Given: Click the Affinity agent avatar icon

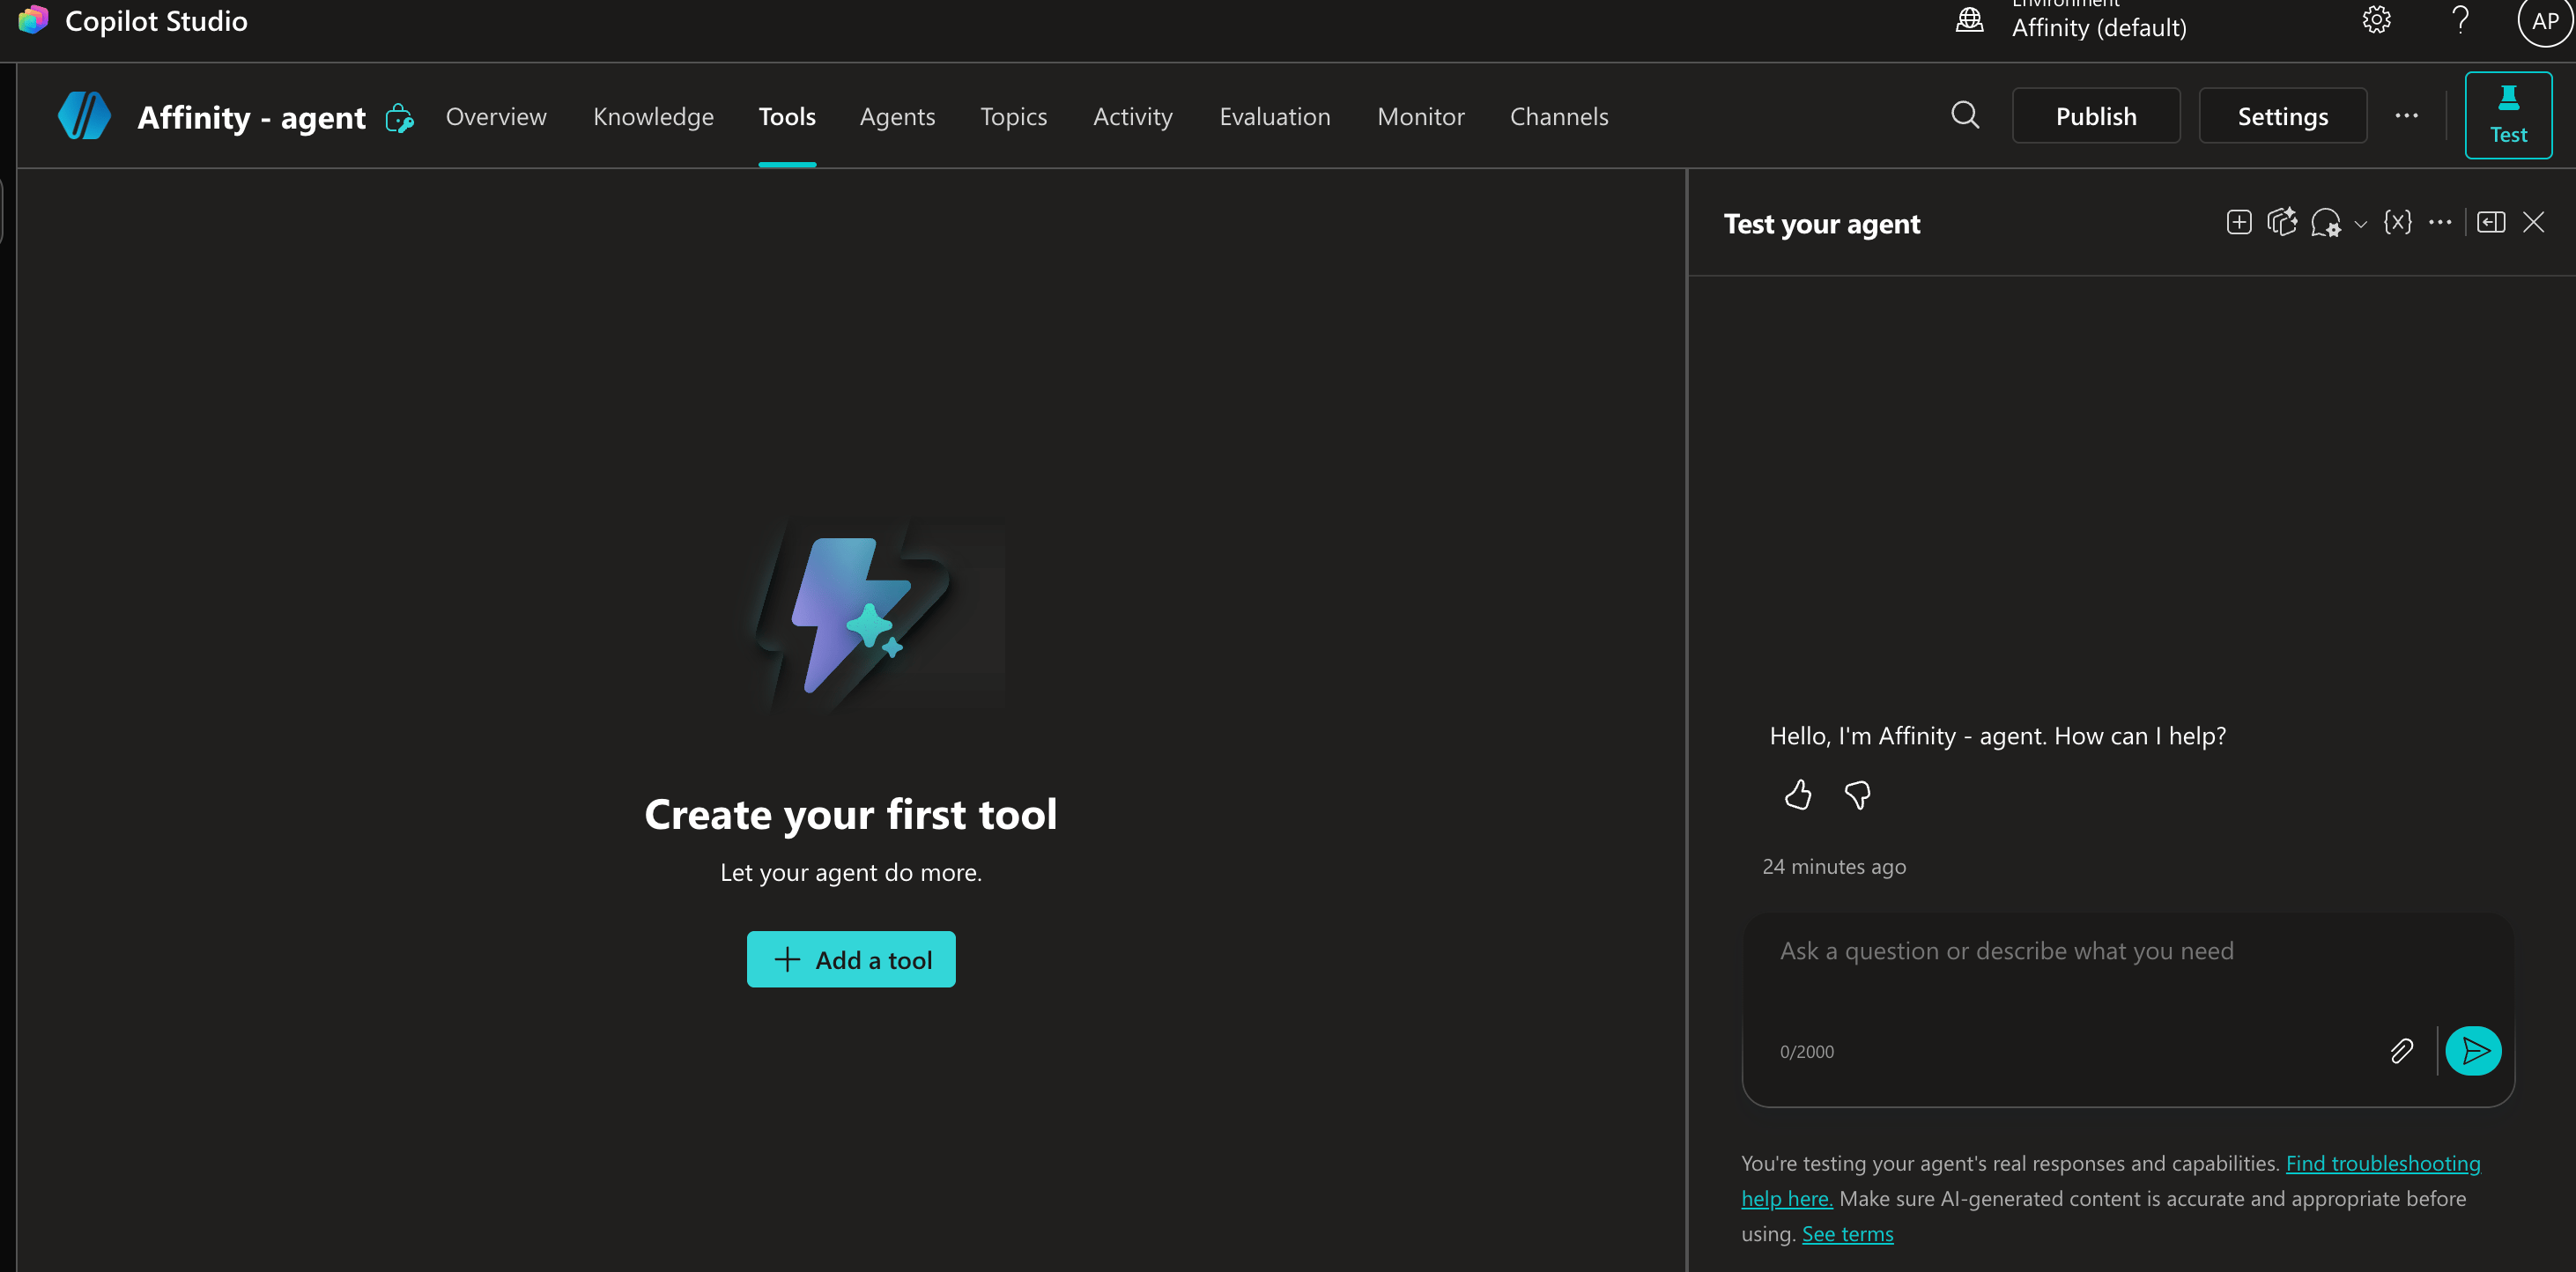Looking at the screenshot, I should point(84,115).
